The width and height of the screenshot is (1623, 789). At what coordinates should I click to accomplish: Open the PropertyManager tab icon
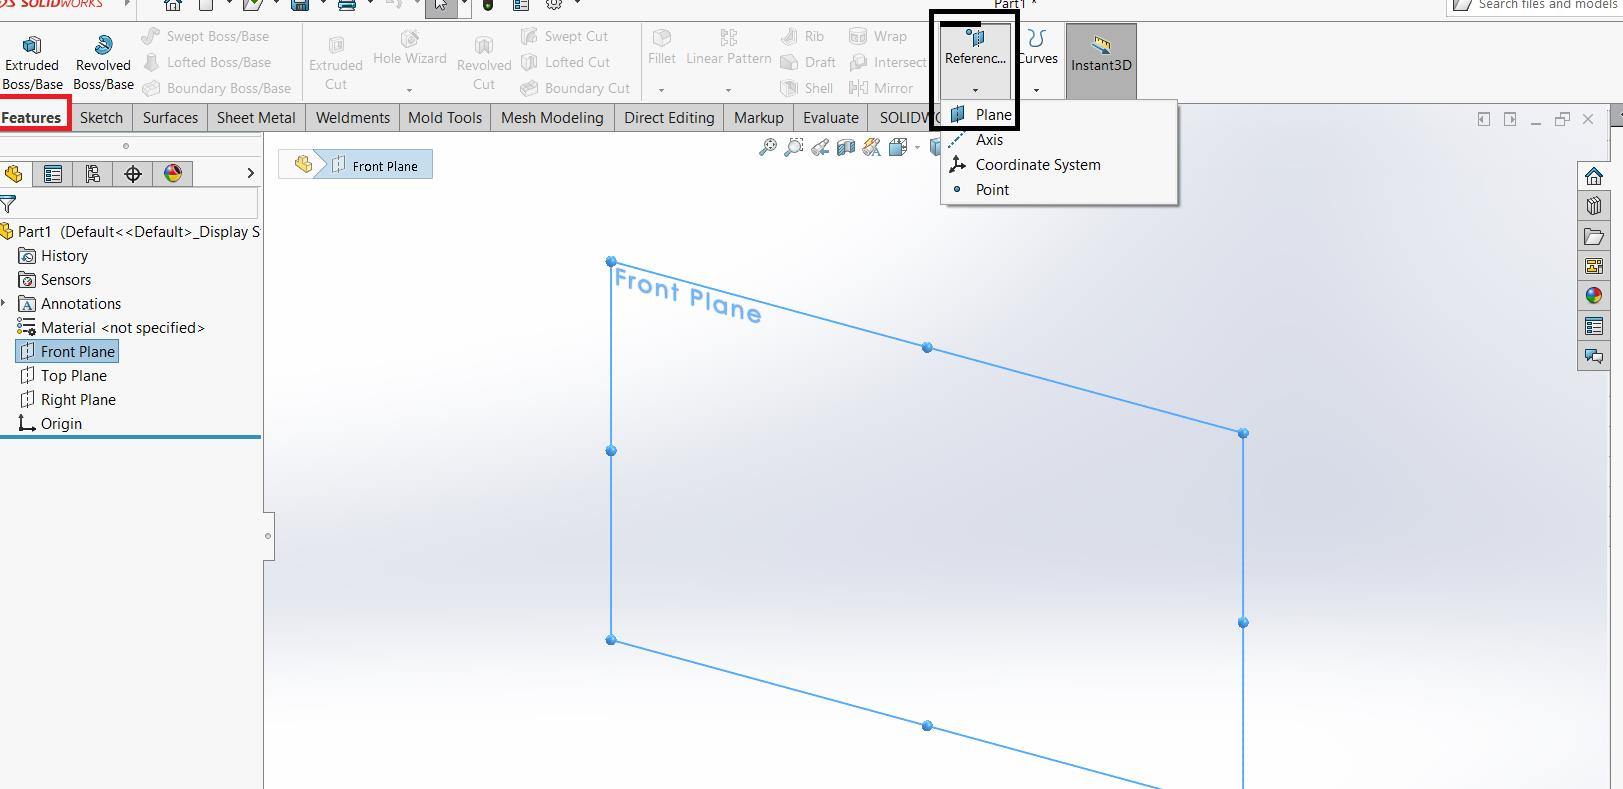click(x=53, y=174)
